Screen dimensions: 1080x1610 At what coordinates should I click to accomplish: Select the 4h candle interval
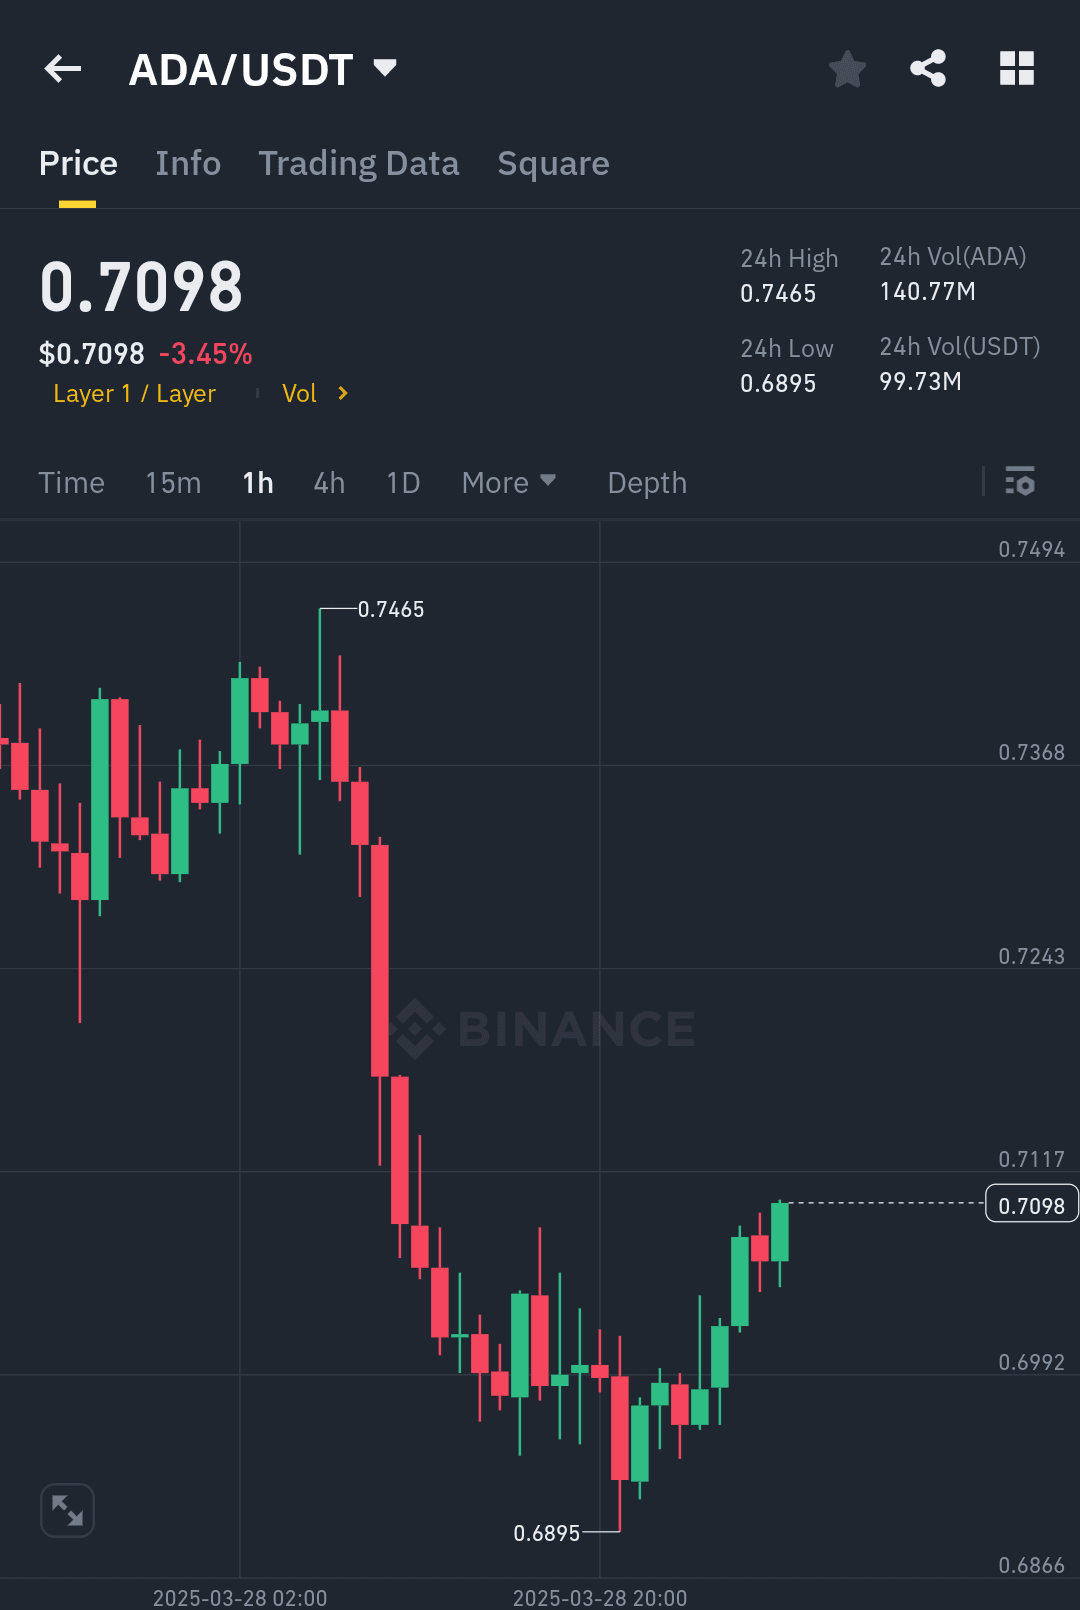(328, 482)
